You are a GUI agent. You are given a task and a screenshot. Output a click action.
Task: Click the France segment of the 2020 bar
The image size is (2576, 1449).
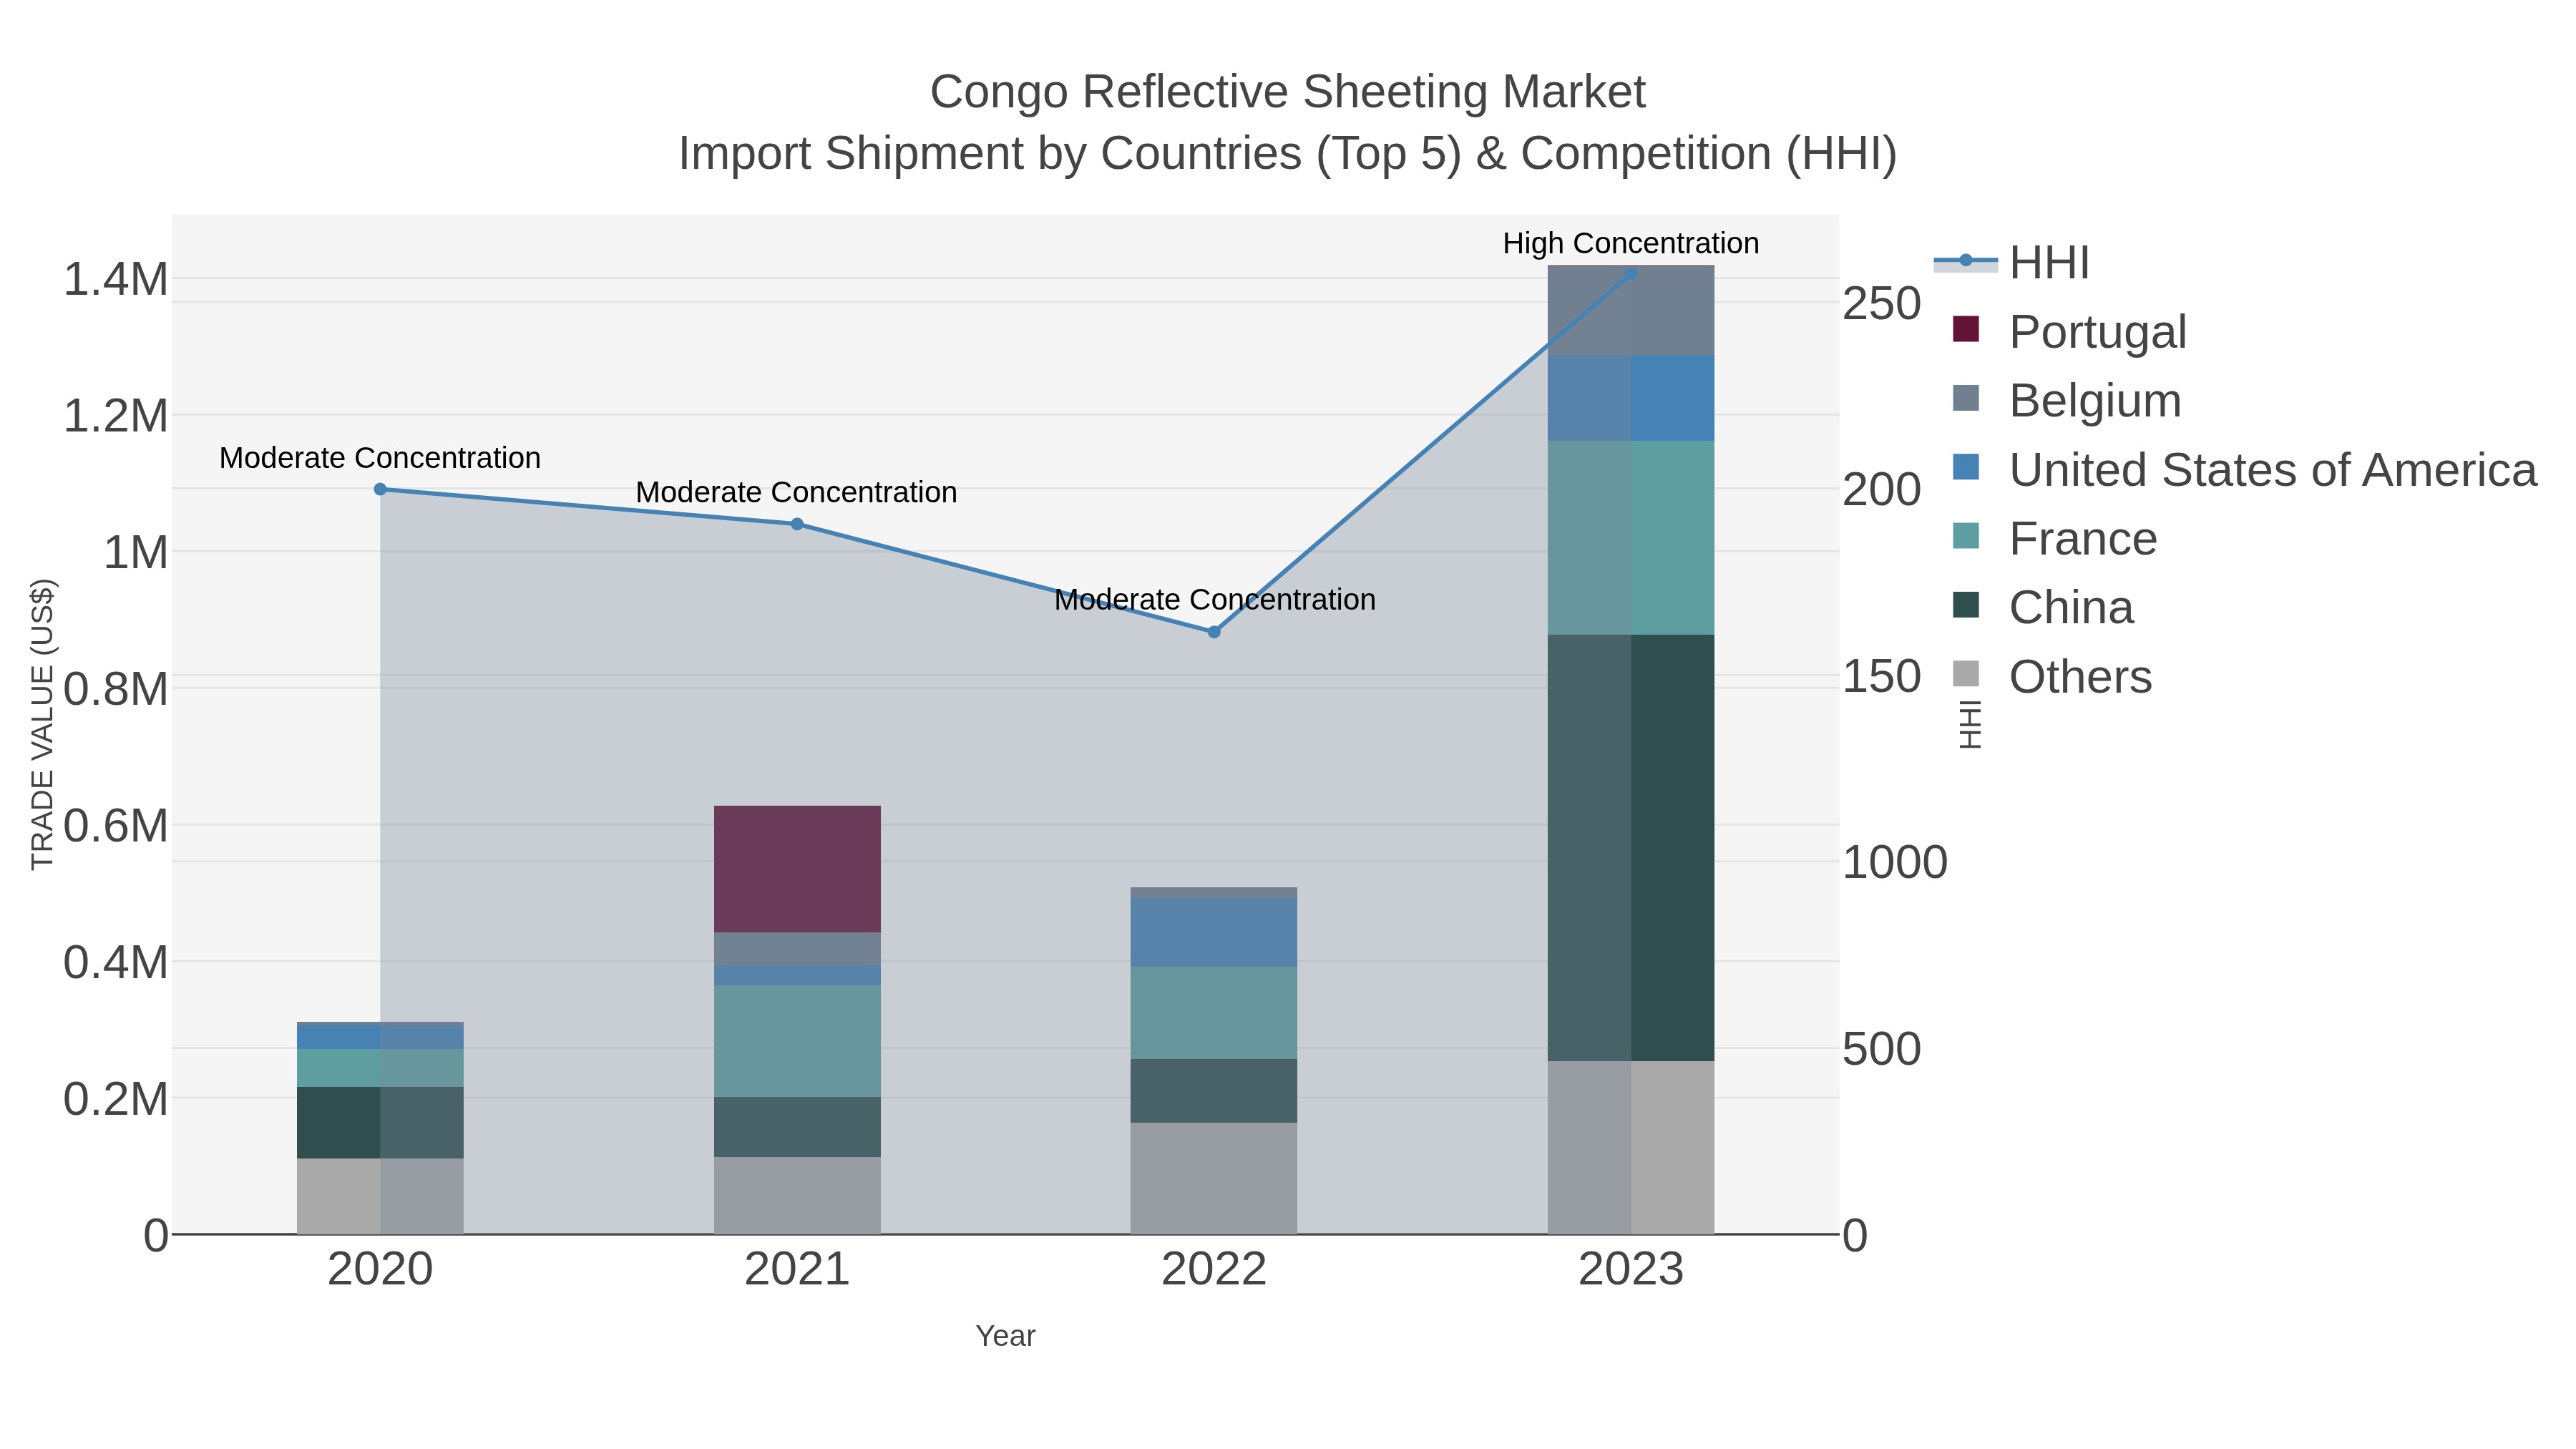point(380,1068)
